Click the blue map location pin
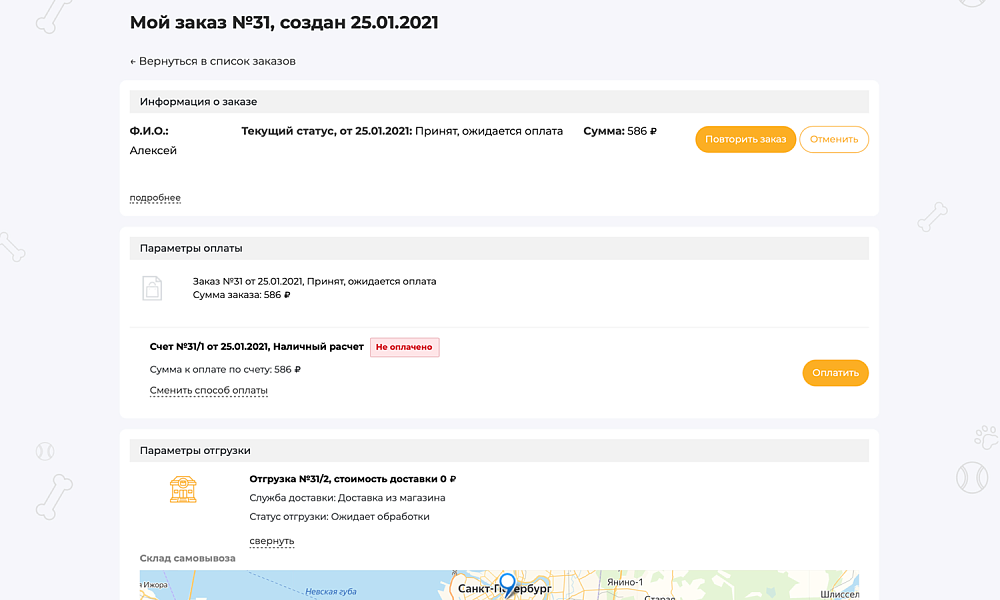Image resolution: width=1000 pixels, height=600 pixels. 507,584
